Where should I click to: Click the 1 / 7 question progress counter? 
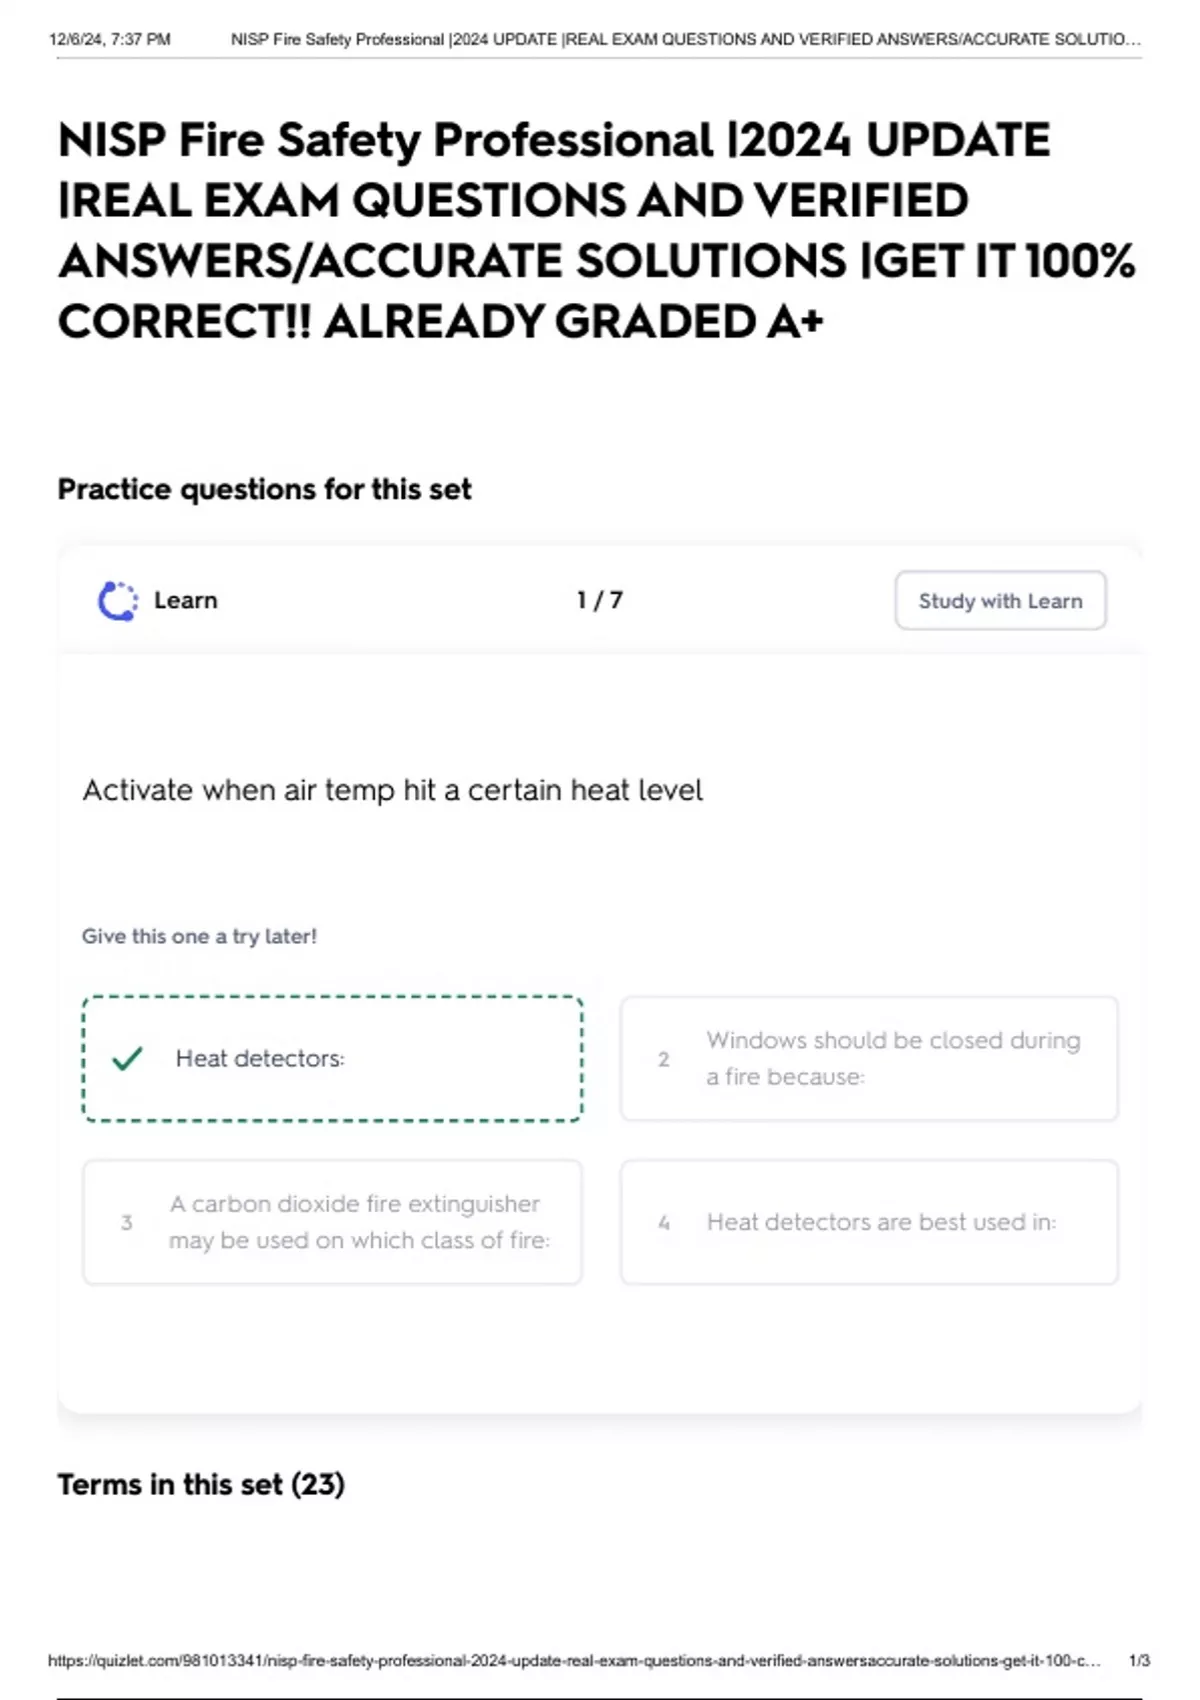coord(599,600)
